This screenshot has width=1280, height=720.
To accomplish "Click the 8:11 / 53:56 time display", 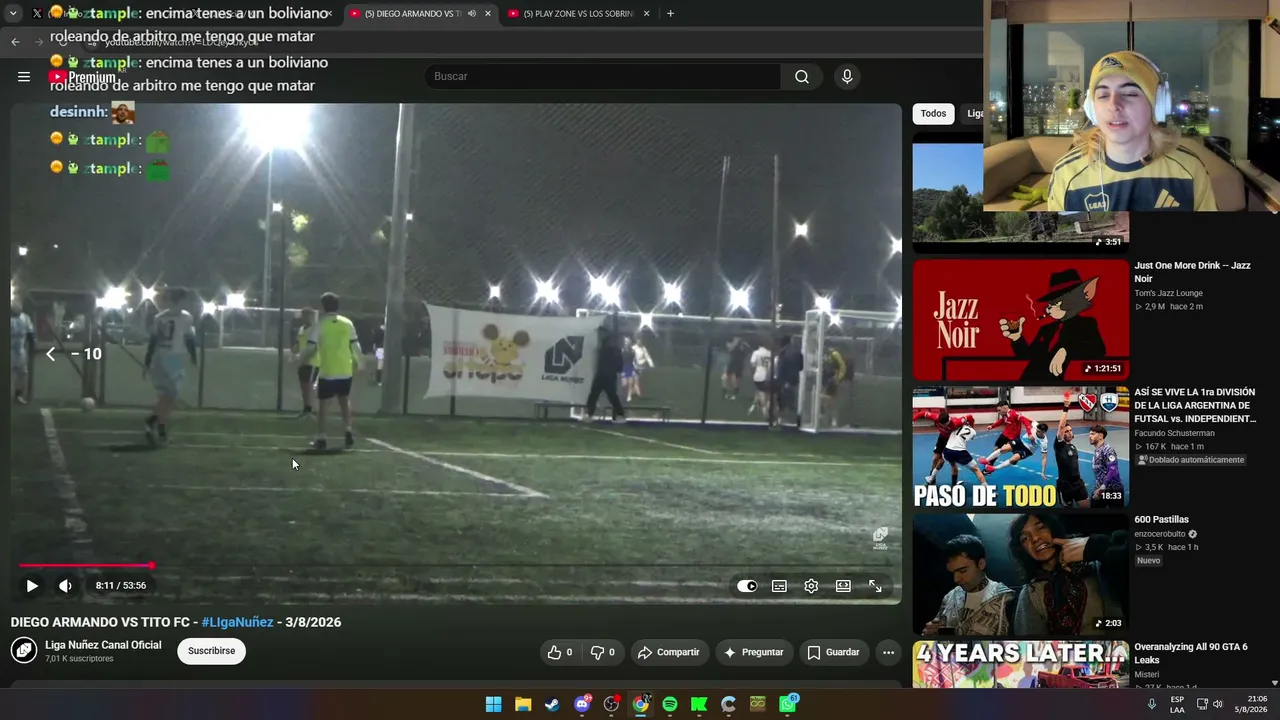I will [121, 586].
